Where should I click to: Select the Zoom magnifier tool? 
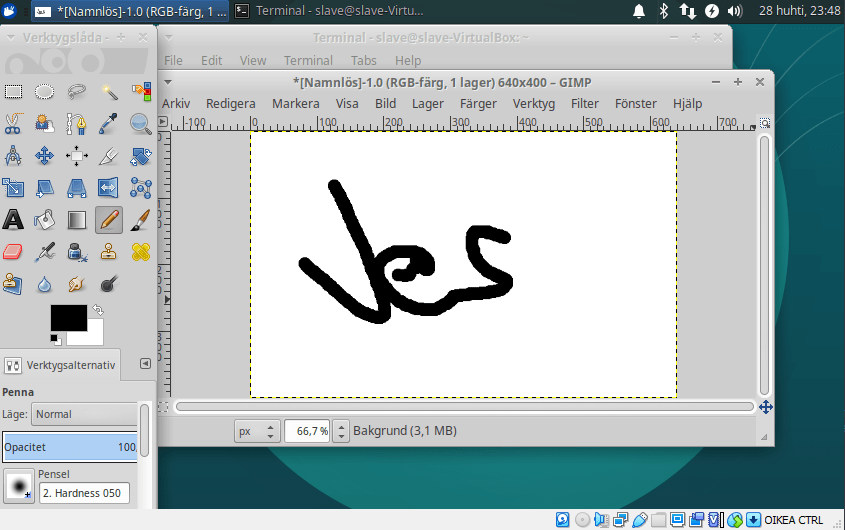coord(141,124)
